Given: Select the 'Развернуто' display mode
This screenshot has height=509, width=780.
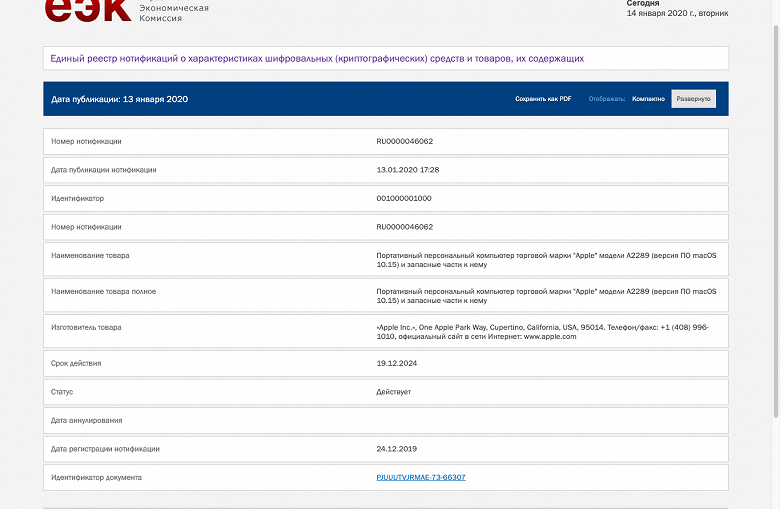Looking at the screenshot, I should pos(693,99).
